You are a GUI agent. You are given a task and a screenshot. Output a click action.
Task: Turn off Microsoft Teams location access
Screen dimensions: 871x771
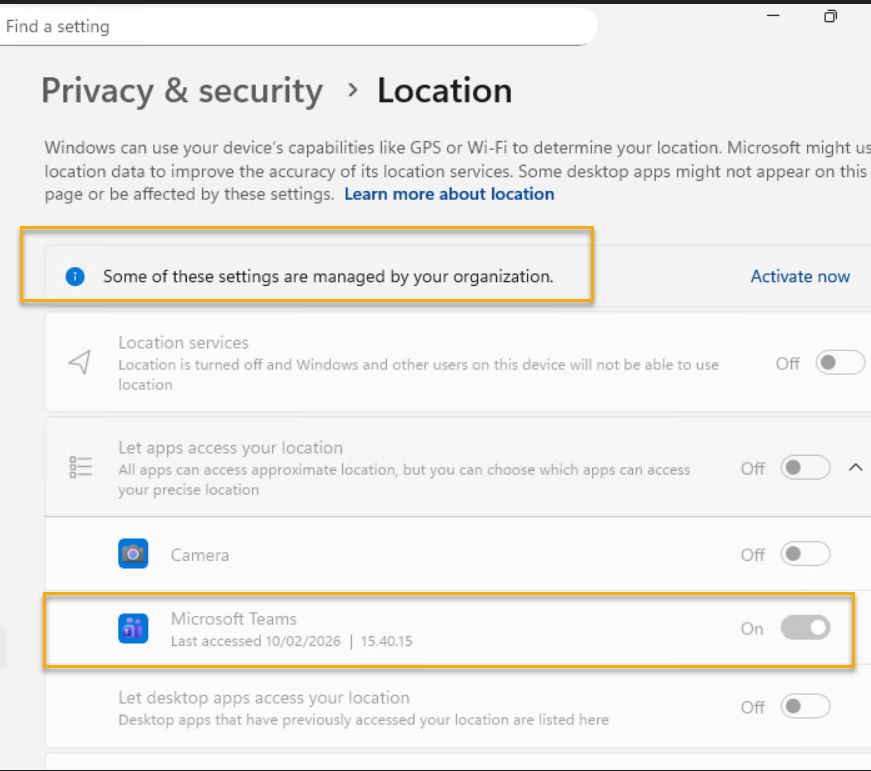coord(805,629)
